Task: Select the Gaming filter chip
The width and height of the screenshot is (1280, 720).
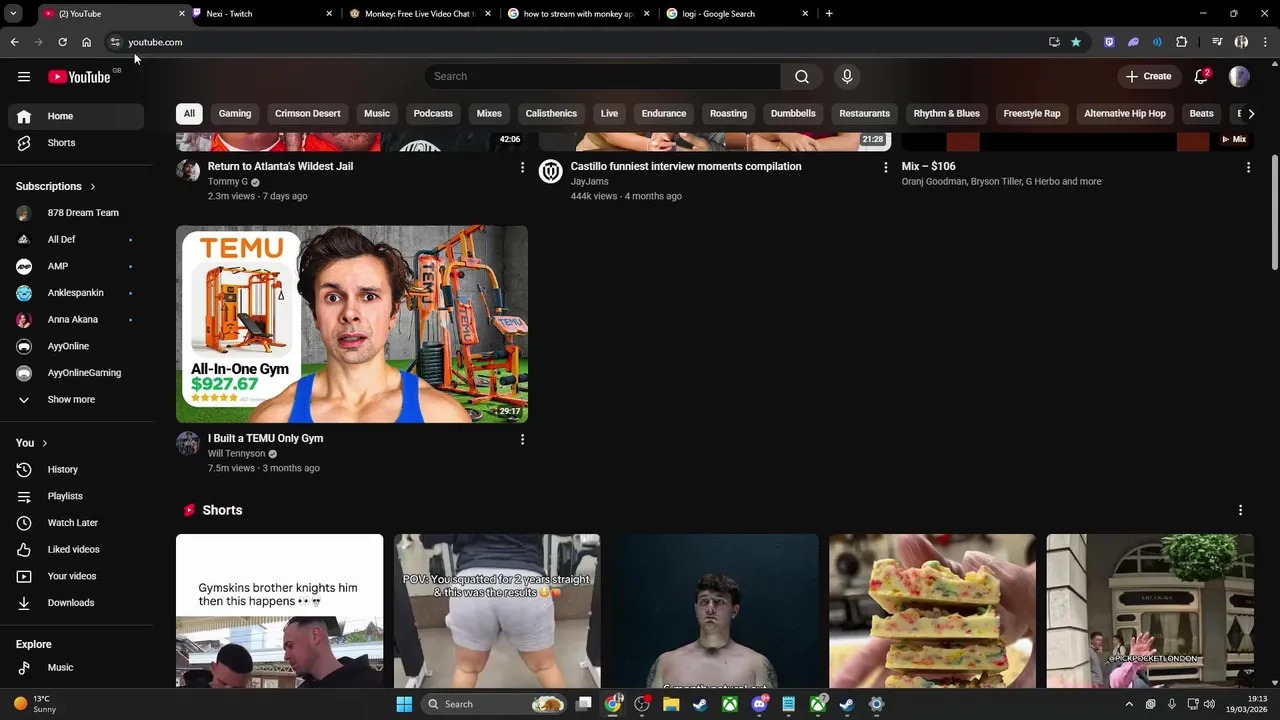Action: tap(235, 114)
